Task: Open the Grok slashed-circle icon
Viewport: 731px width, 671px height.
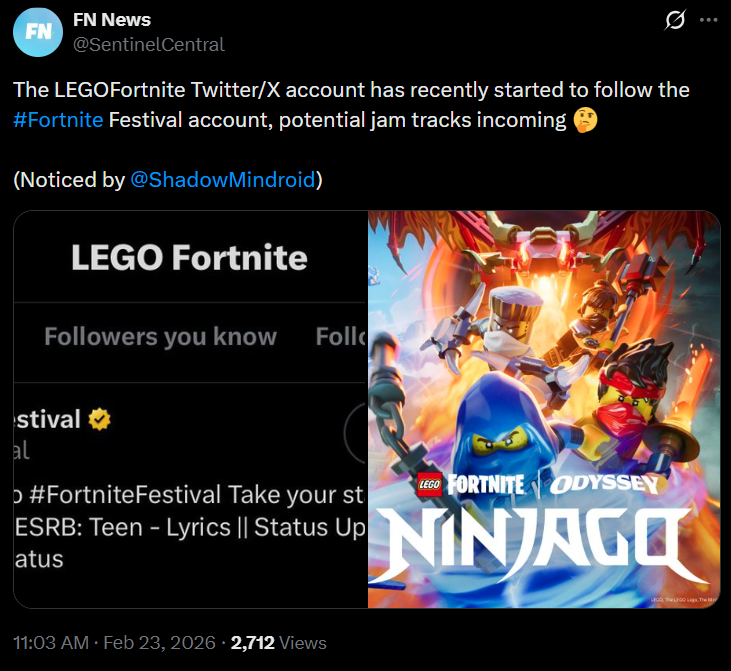Action: coord(674,20)
